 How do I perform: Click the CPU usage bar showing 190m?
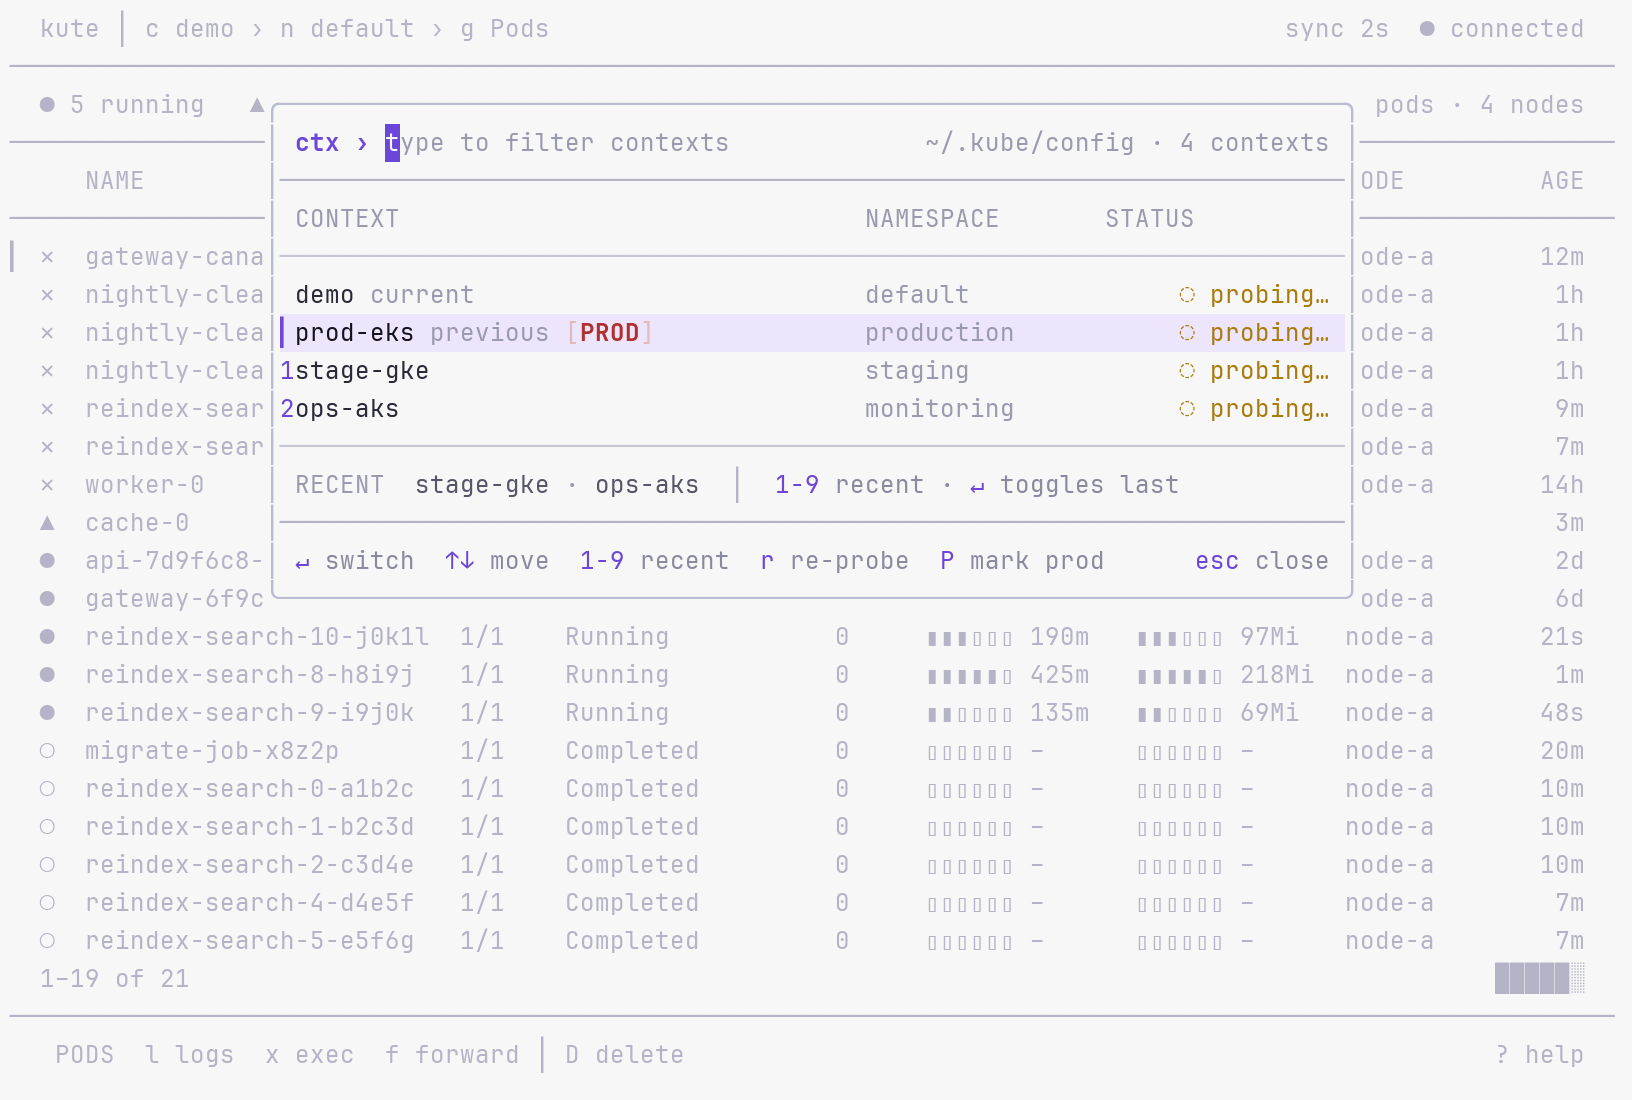point(970,638)
